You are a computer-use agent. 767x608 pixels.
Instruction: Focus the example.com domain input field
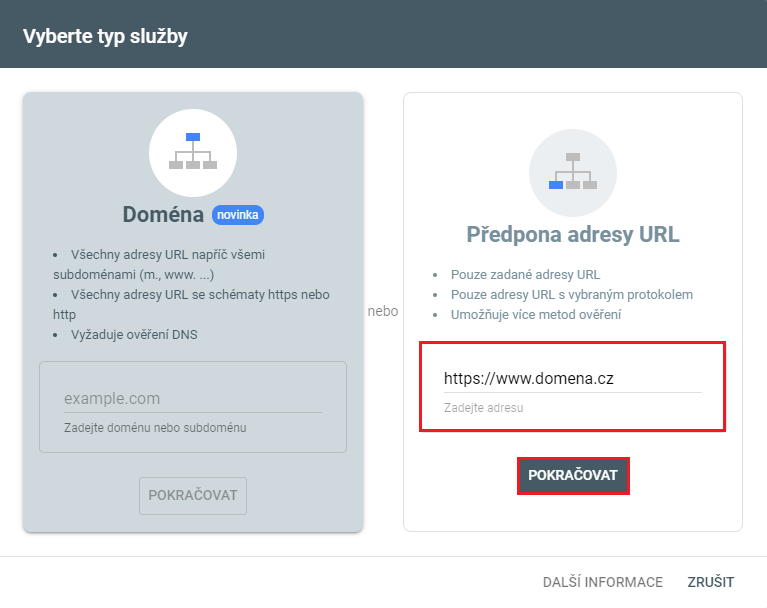192,398
